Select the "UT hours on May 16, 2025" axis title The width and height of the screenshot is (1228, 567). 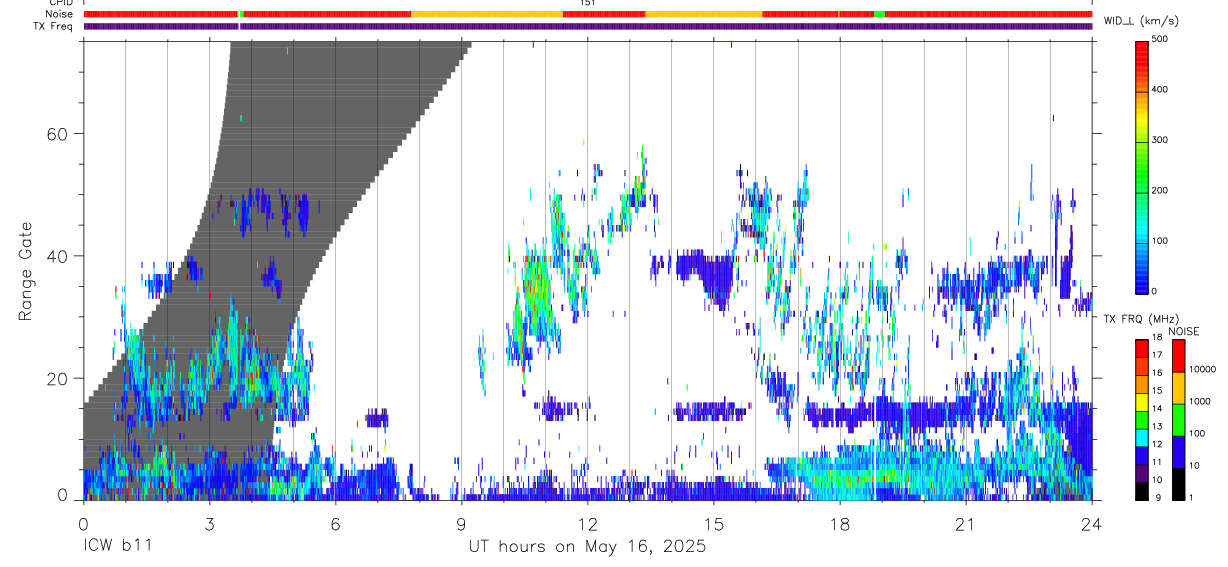(x=588, y=547)
